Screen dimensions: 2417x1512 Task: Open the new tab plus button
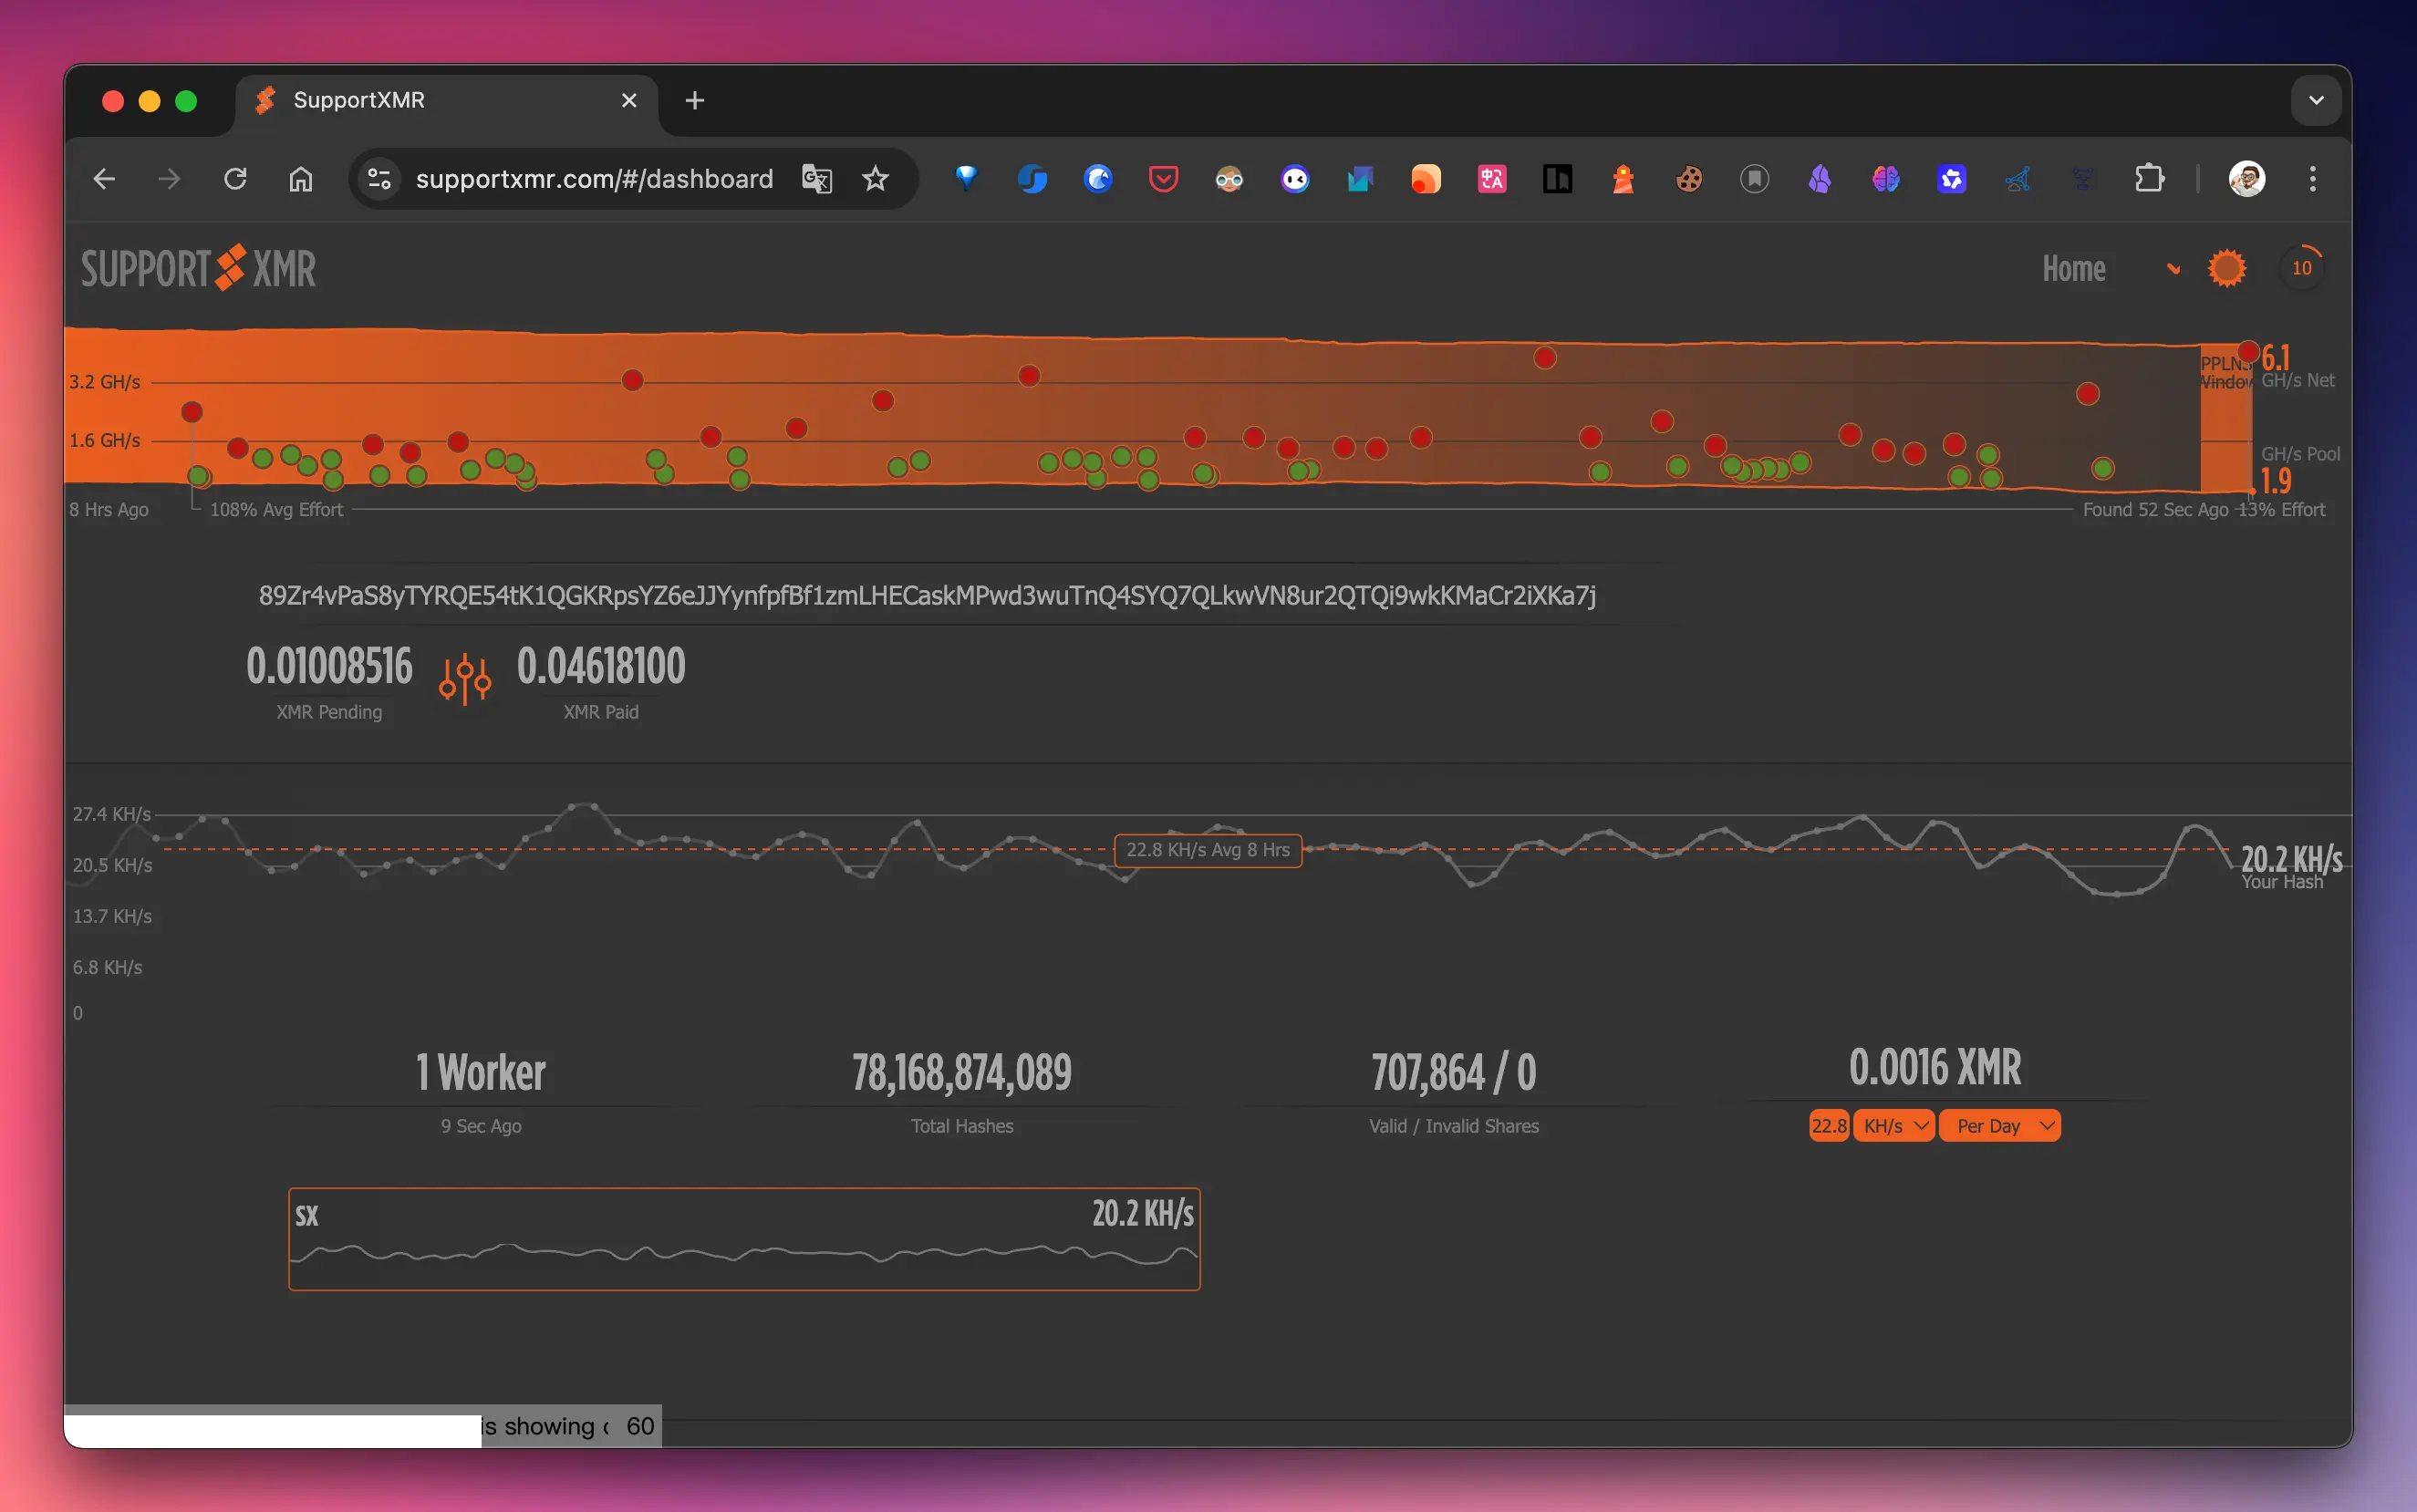694,100
